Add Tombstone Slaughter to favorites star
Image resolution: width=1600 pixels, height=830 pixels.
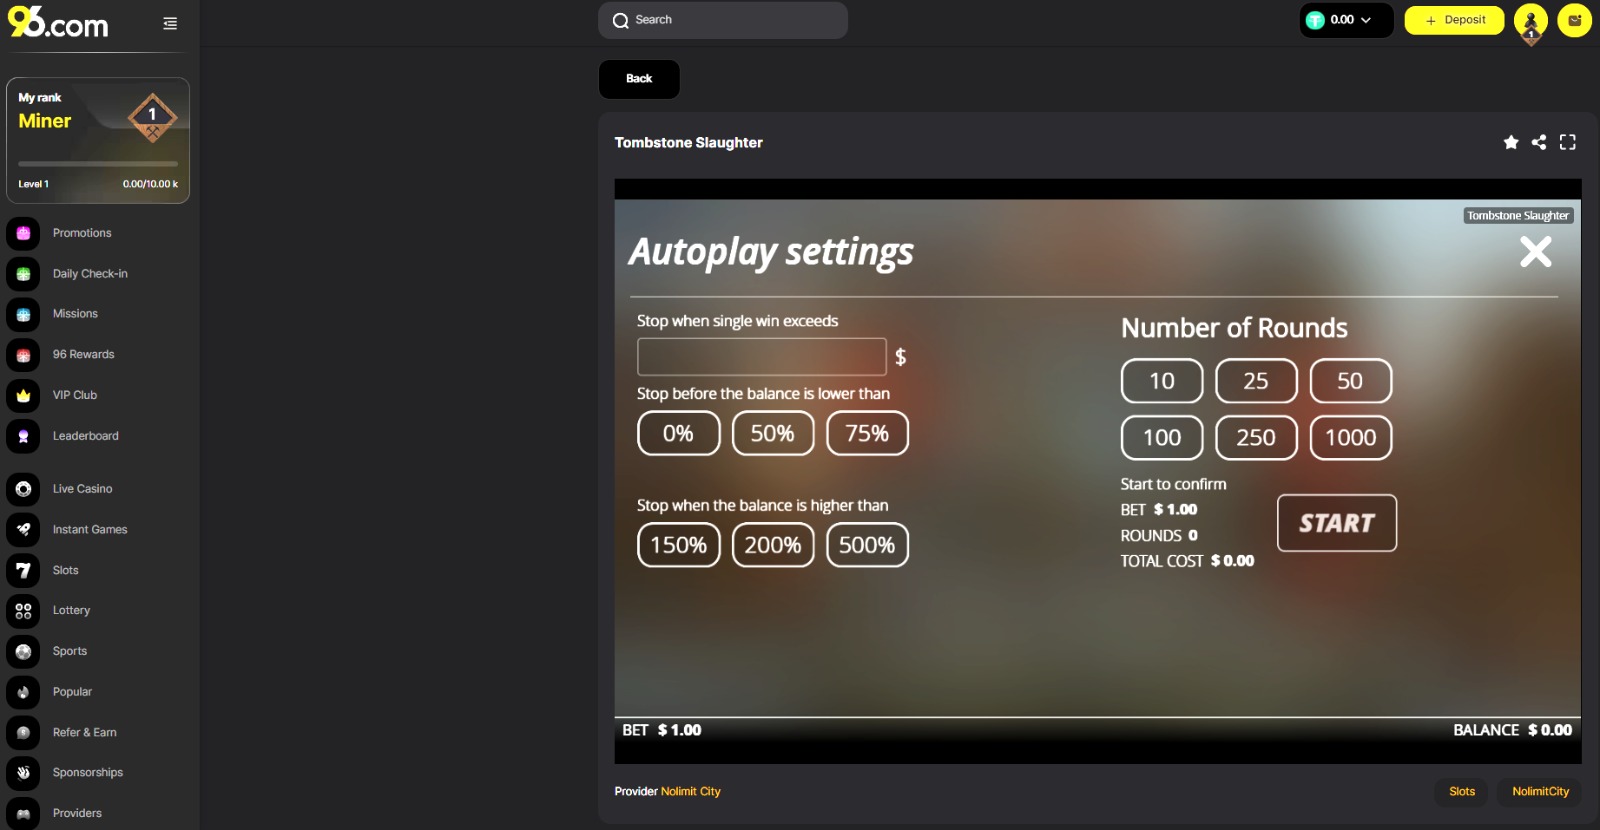(1510, 143)
